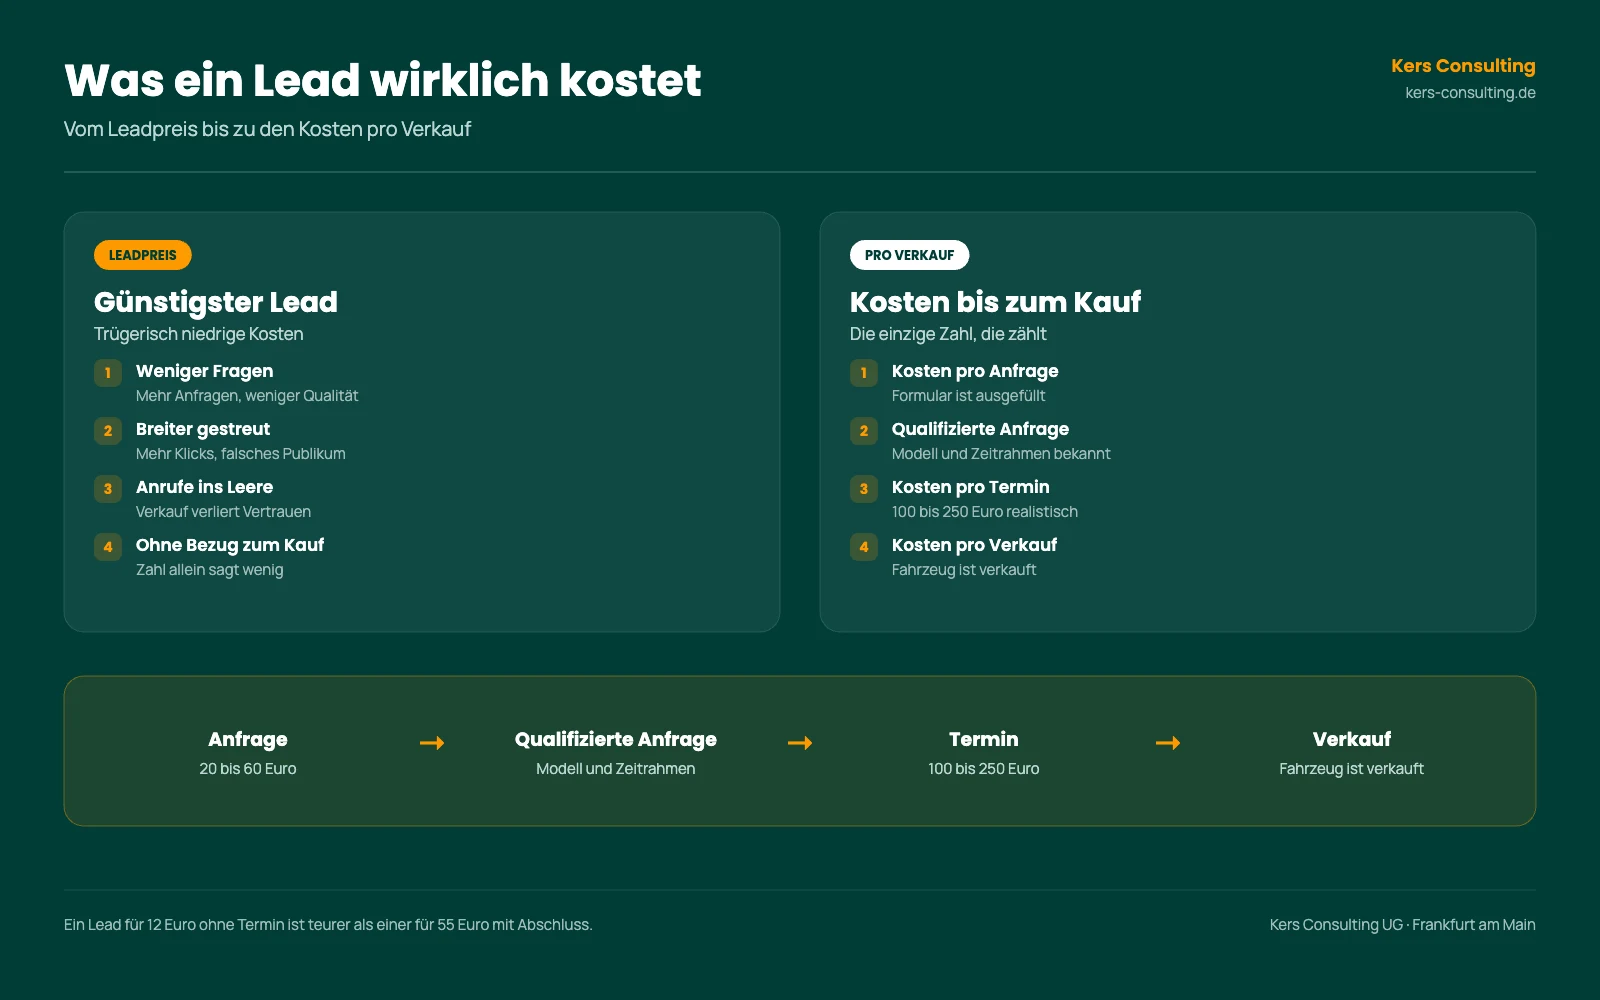Image resolution: width=1600 pixels, height=1000 pixels.
Task: Click Modell und Zeitrahmen bekannt text
Action: point(1001,454)
